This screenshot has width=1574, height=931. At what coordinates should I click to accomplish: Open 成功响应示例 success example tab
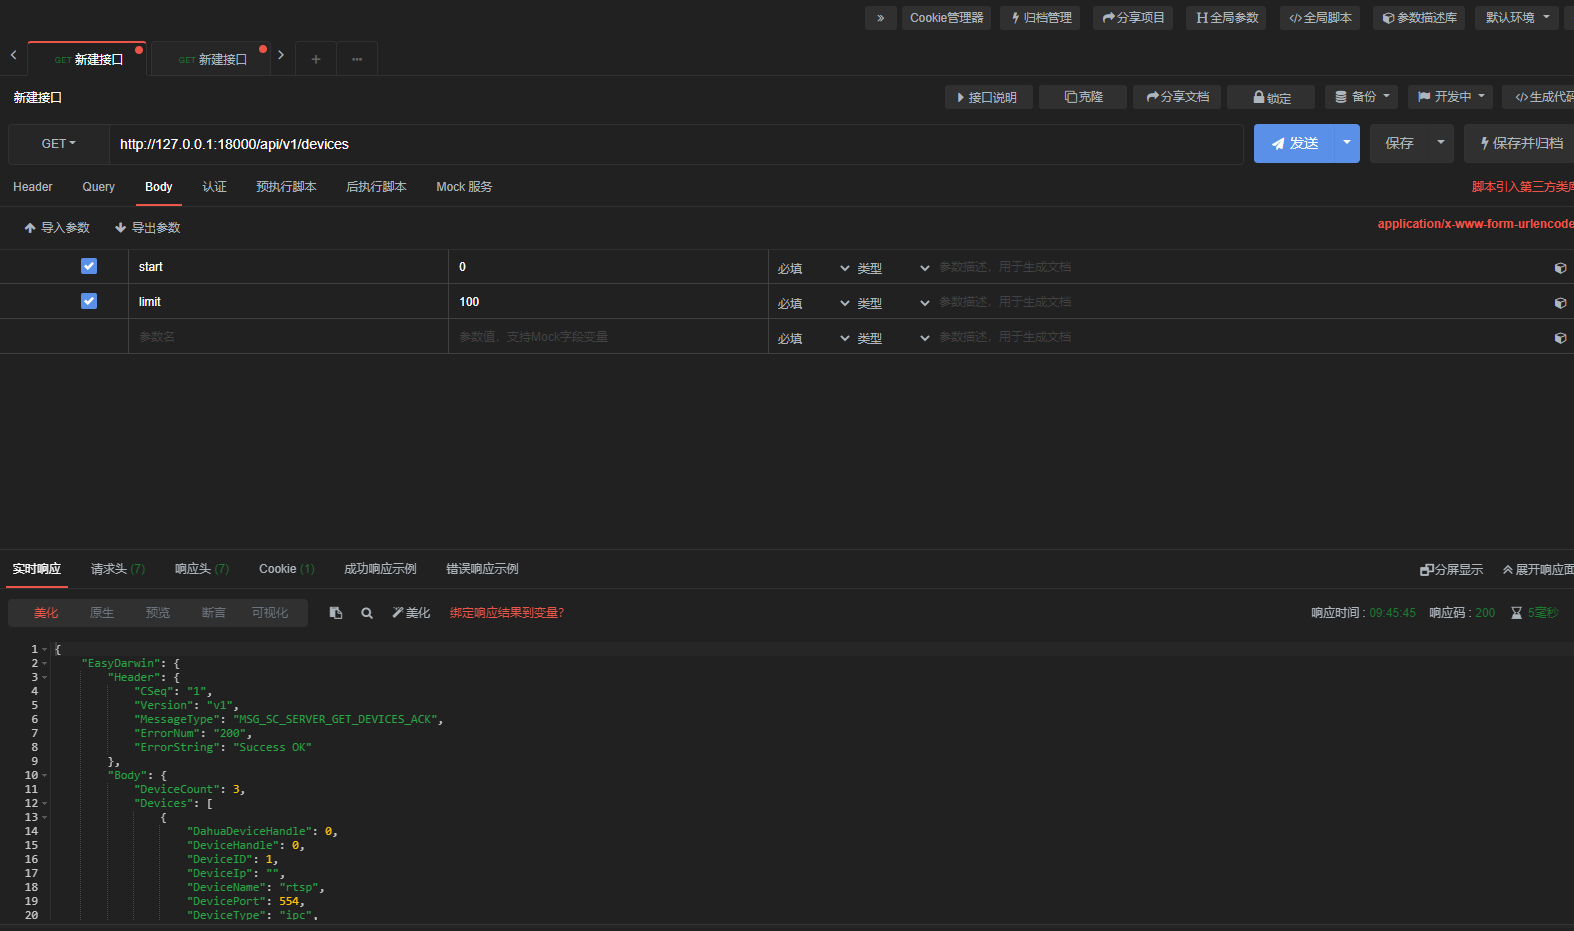click(380, 569)
